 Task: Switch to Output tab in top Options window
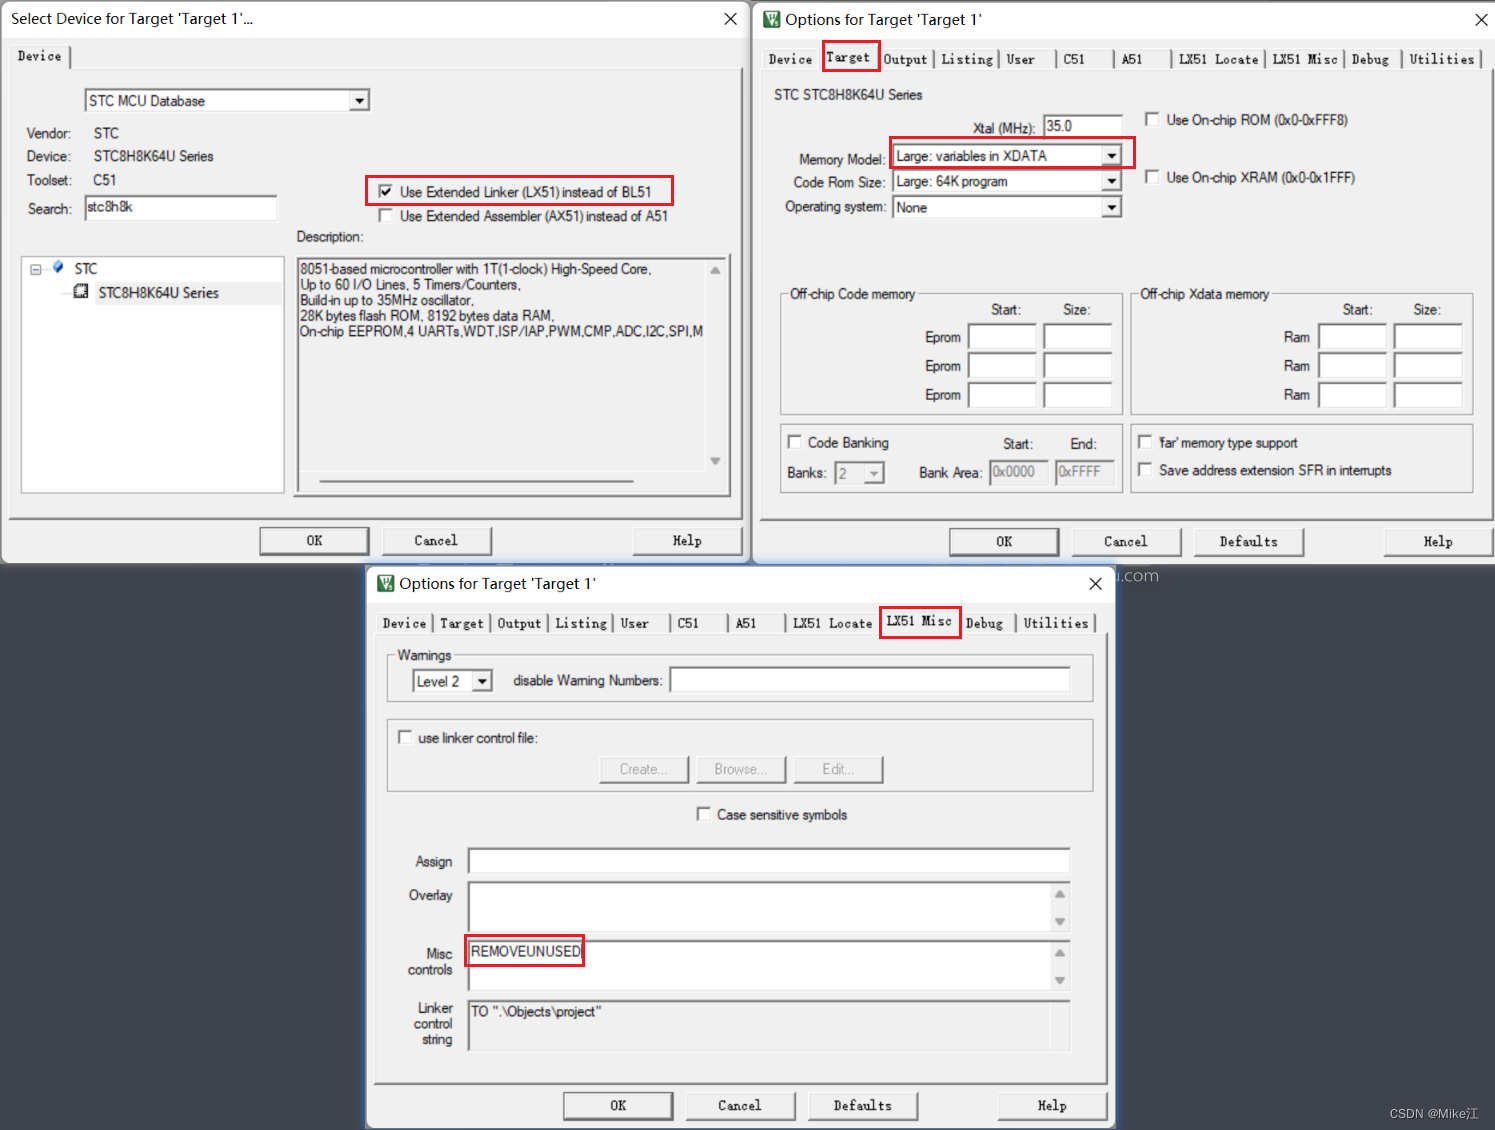click(x=906, y=60)
